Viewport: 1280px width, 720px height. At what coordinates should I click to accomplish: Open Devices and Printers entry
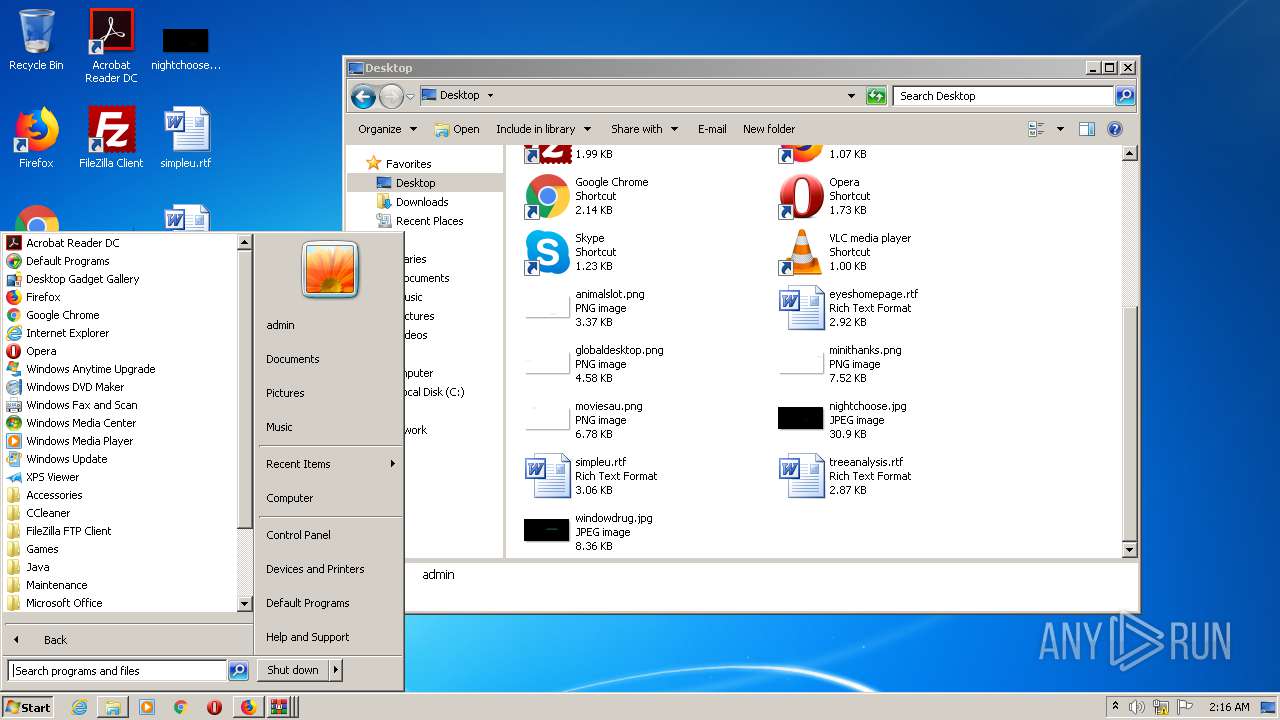click(x=315, y=569)
